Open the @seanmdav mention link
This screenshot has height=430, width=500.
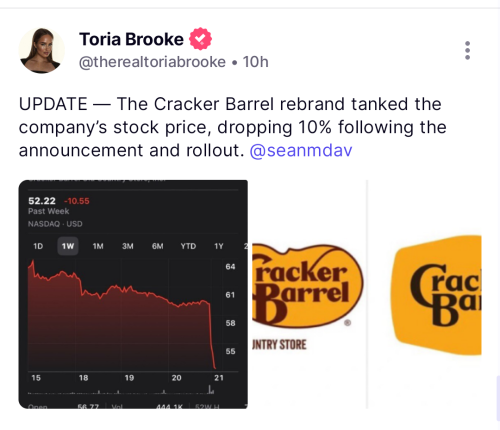(x=301, y=150)
